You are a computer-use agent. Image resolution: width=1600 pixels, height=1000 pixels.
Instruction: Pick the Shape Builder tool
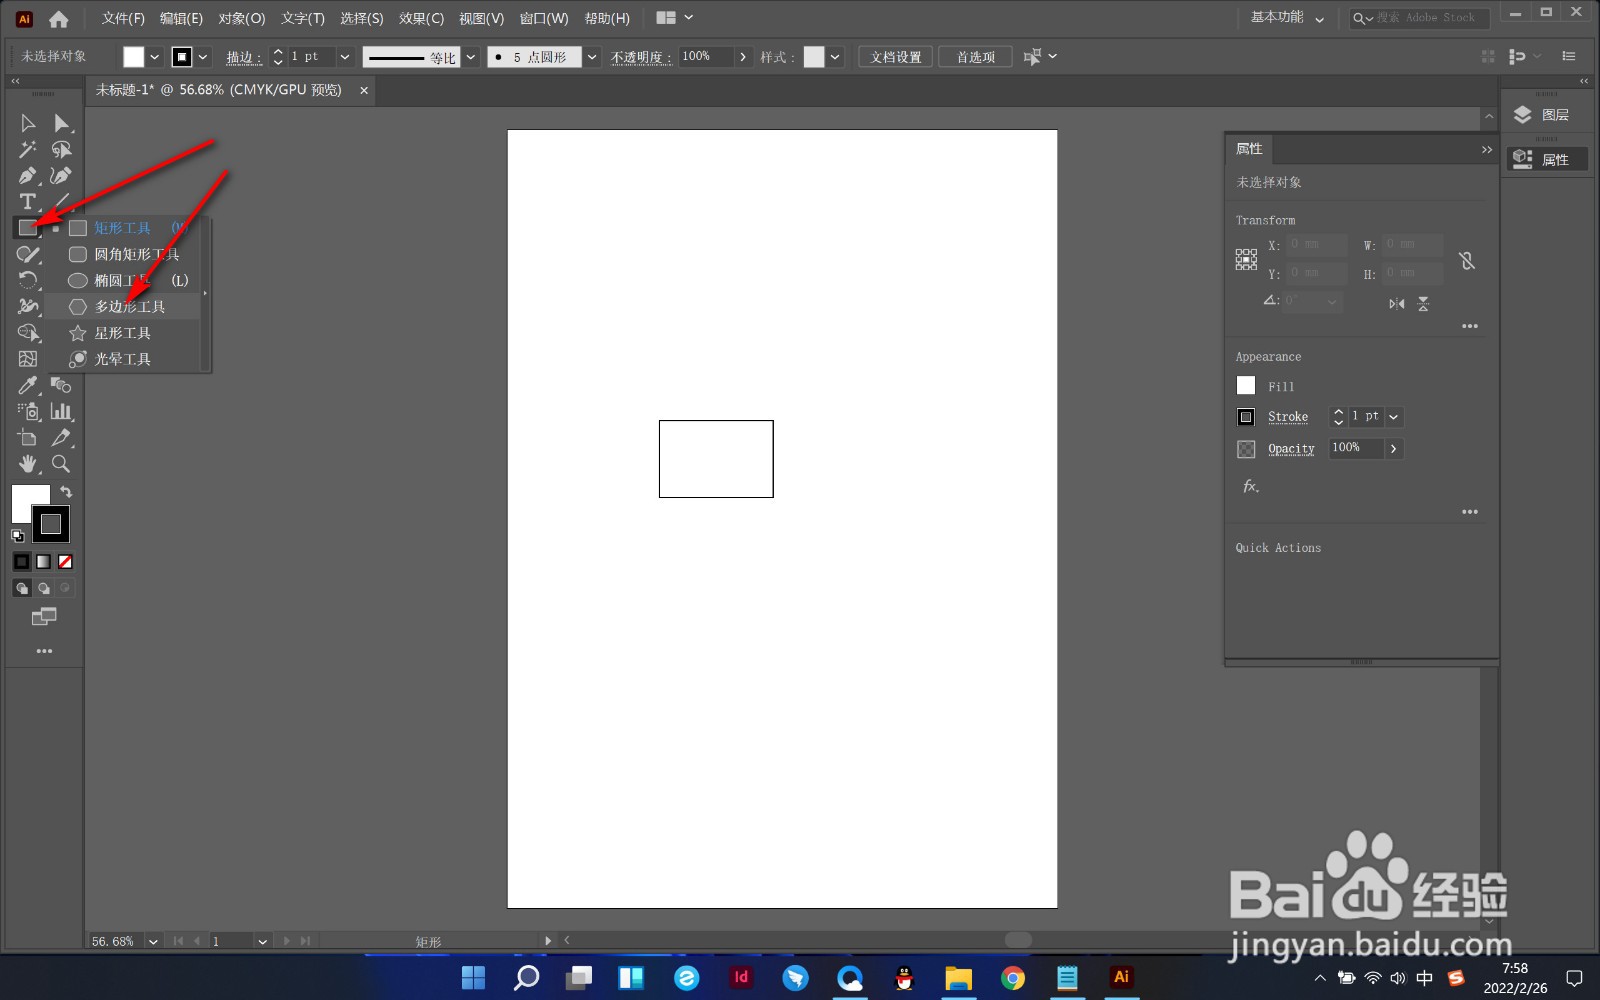(x=28, y=332)
